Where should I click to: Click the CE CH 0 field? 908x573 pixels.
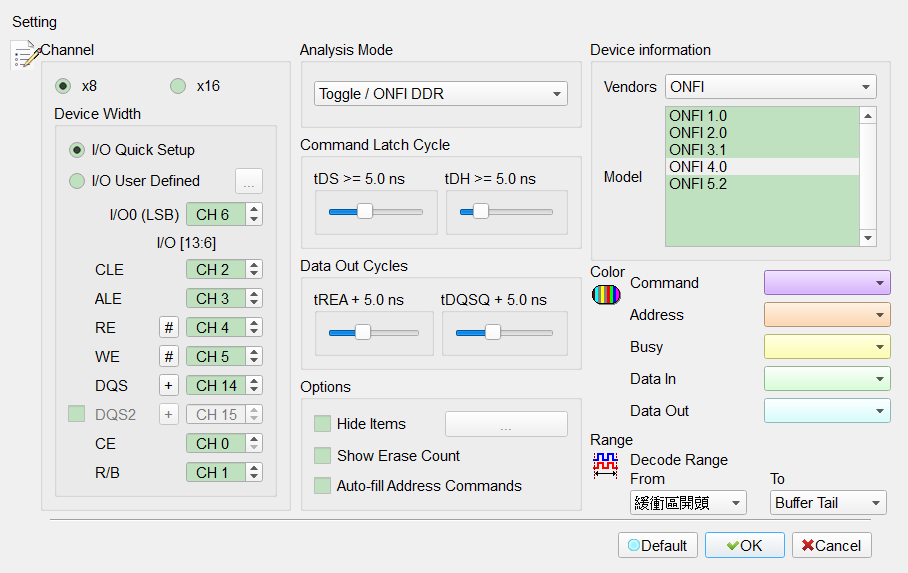tap(216, 443)
